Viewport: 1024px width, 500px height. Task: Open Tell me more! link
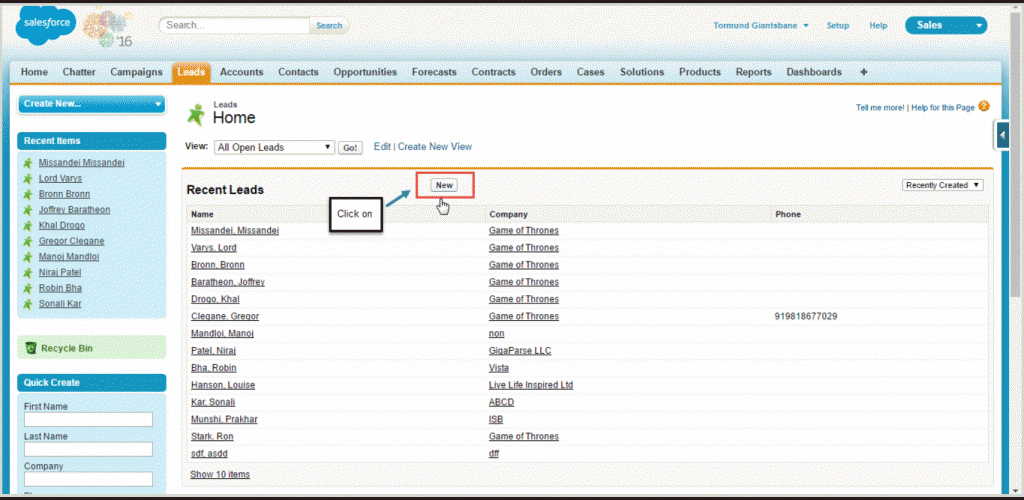coord(880,108)
